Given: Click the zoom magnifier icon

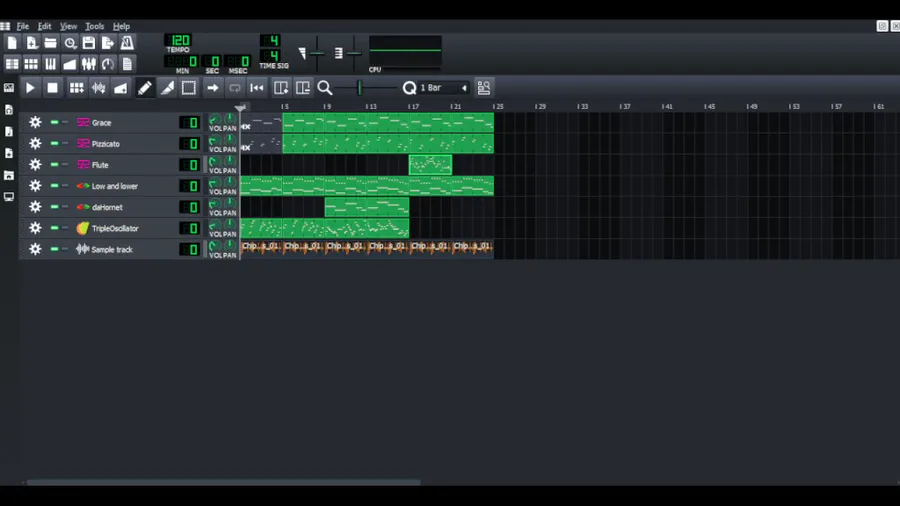Looking at the screenshot, I should click(325, 88).
